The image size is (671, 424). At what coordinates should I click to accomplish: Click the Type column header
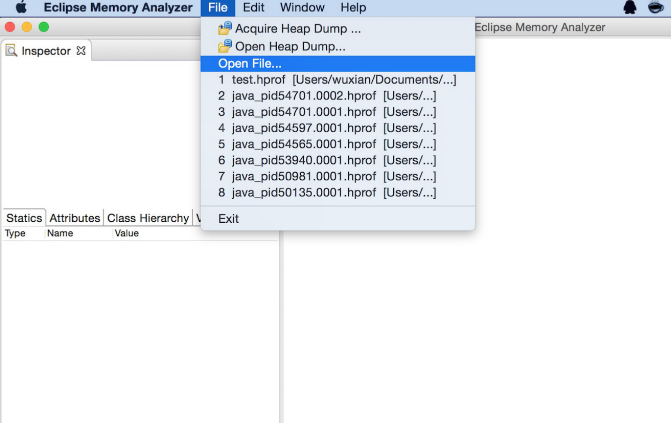pyautogui.click(x=23, y=233)
